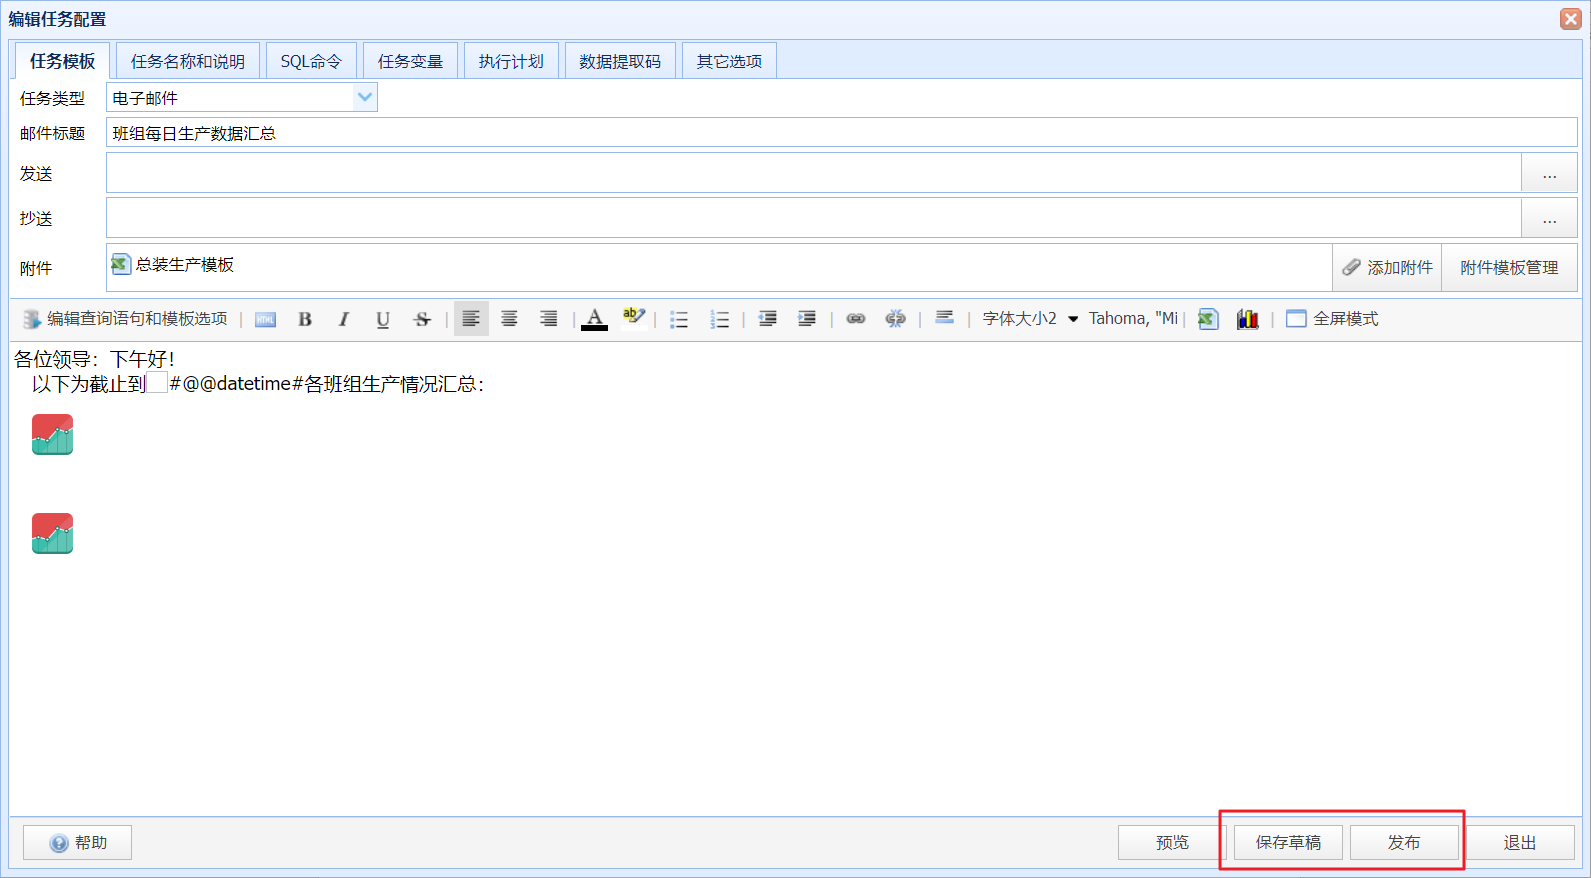Open font color picker
The height and width of the screenshot is (878, 1591).
pyautogui.click(x=594, y=319)
